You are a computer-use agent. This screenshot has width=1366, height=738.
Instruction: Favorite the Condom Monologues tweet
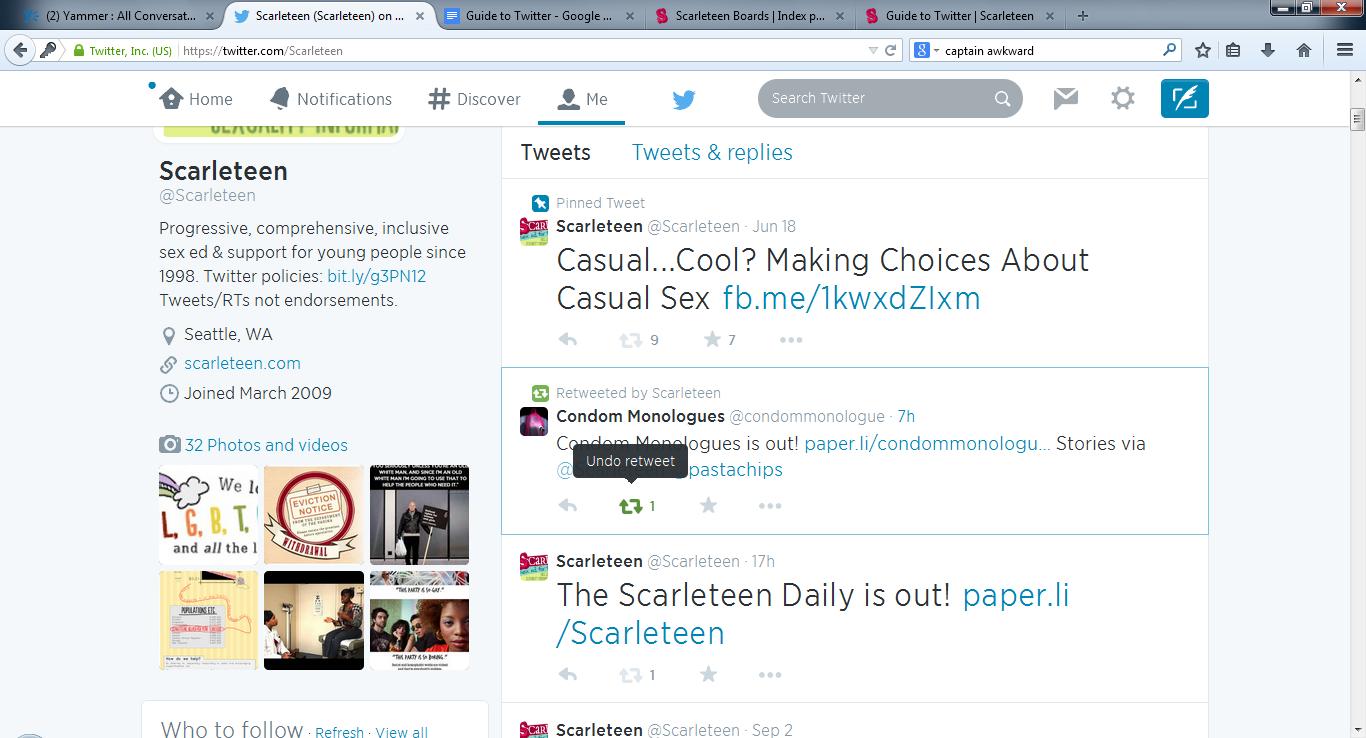(x=709, y=506)
